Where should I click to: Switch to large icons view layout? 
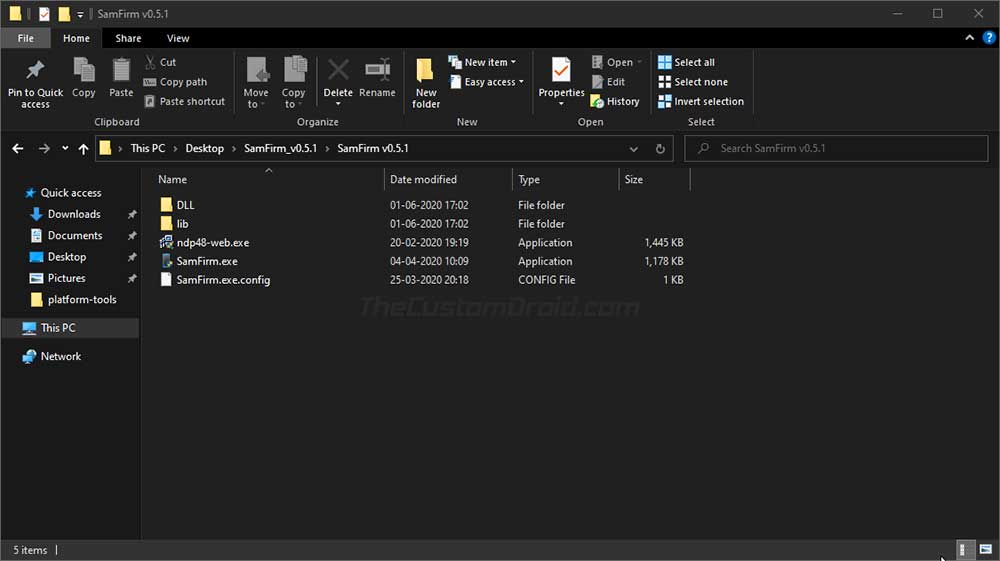pos(986,550)
